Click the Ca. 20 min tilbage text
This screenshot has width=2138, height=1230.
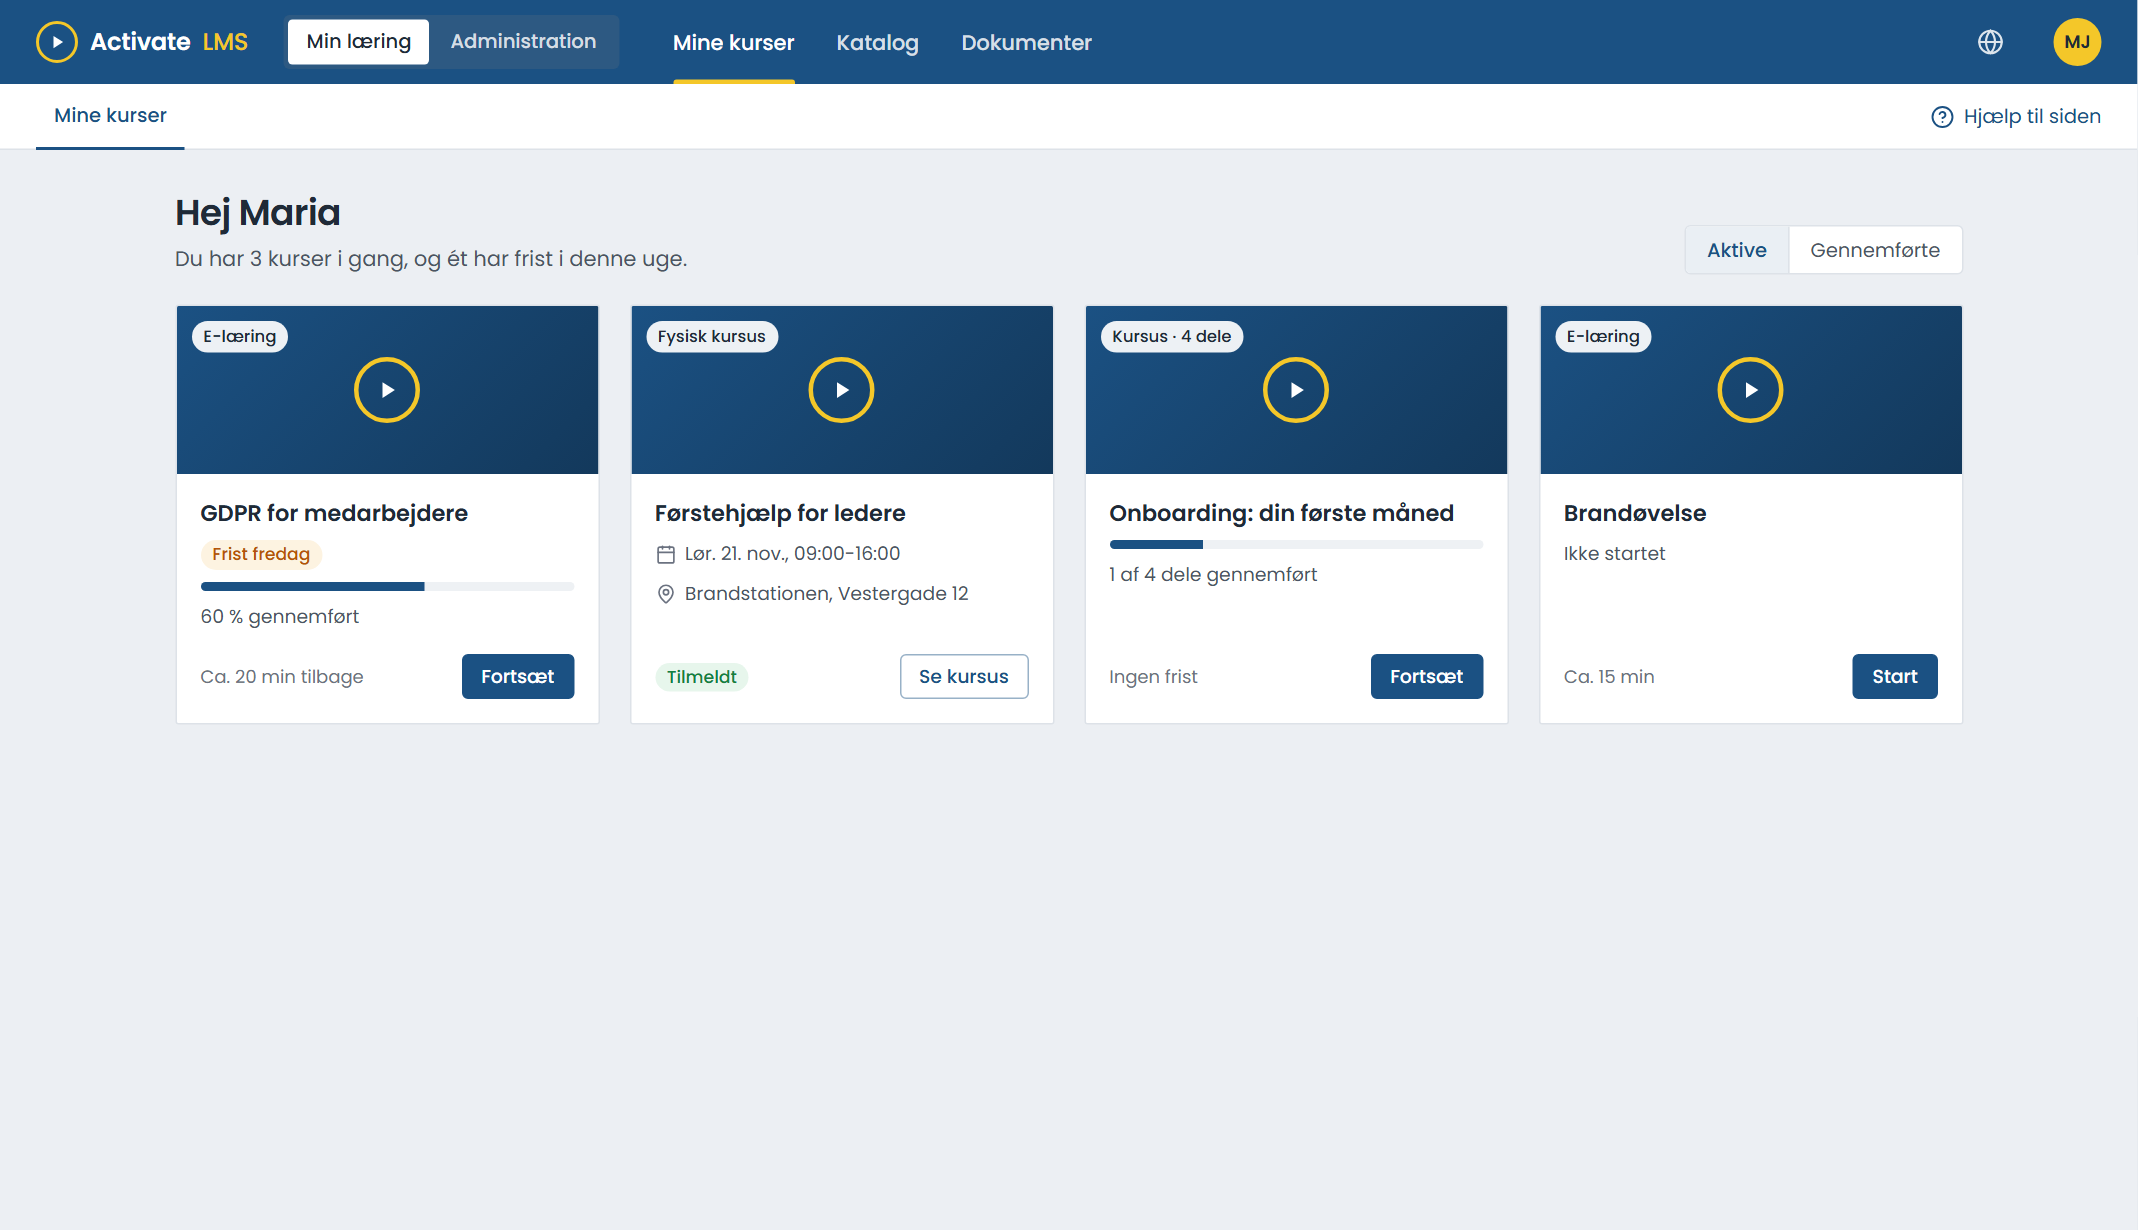(x=282, y=677)
